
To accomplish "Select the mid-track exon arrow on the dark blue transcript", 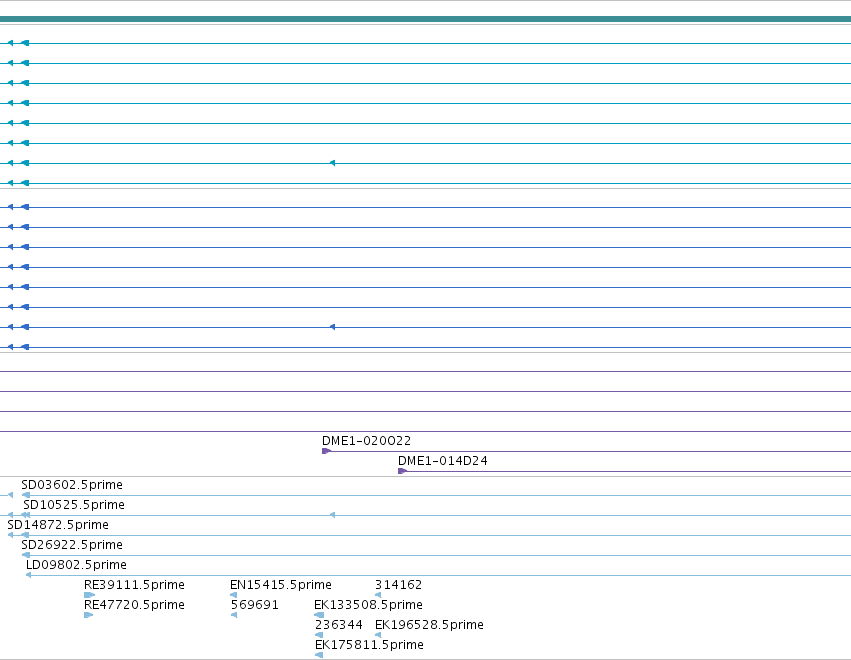I will 332,327.
